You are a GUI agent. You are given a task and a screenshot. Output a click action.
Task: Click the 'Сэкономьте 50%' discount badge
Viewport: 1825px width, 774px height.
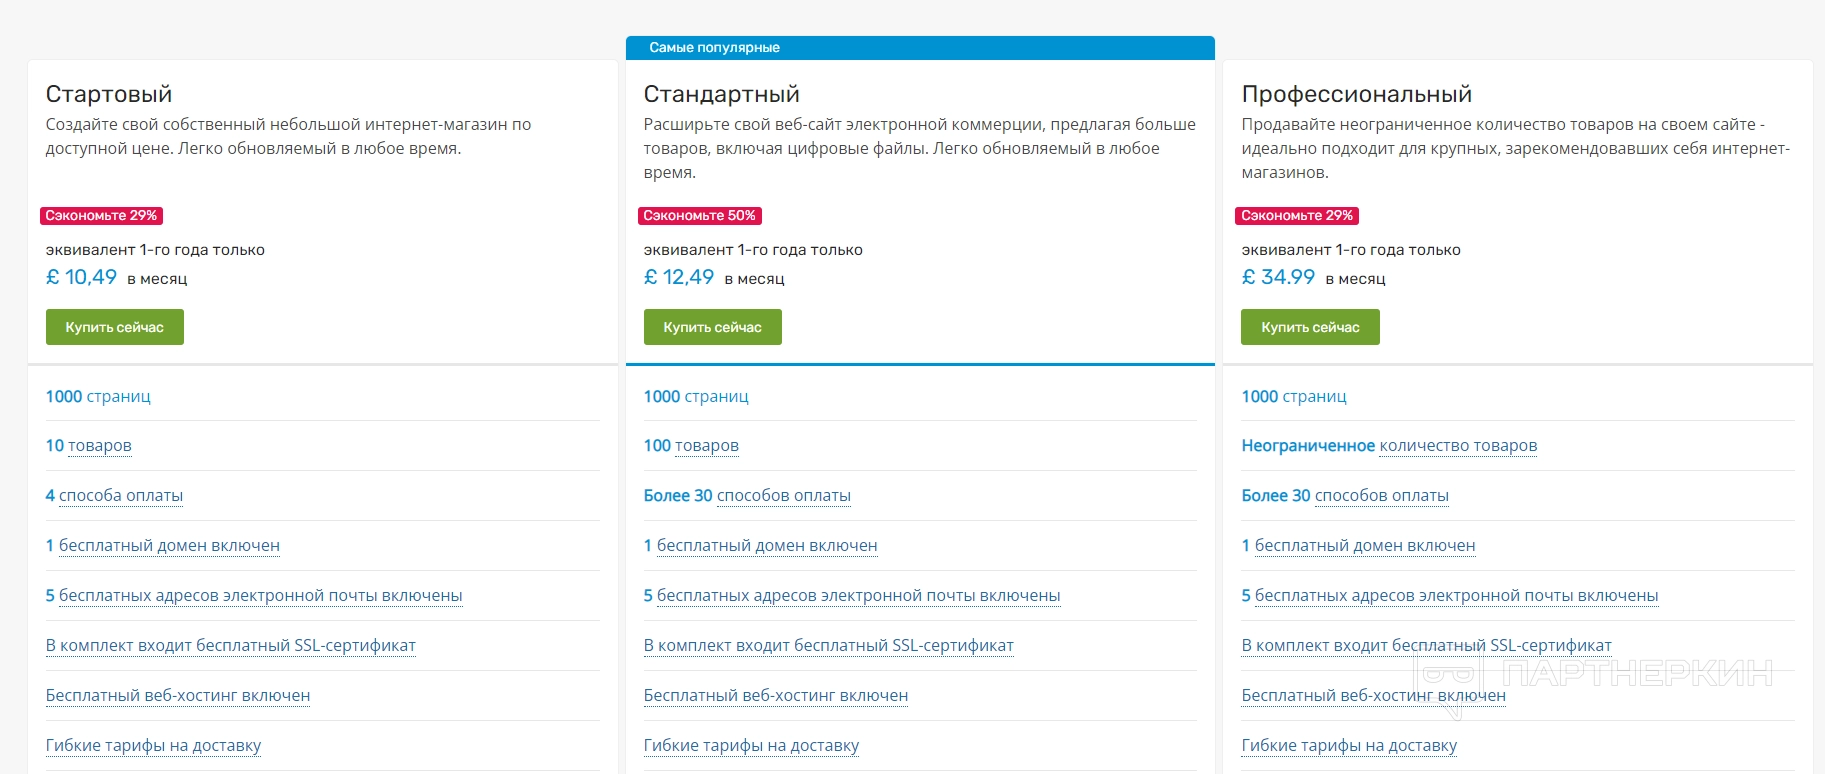pos(700,216)
